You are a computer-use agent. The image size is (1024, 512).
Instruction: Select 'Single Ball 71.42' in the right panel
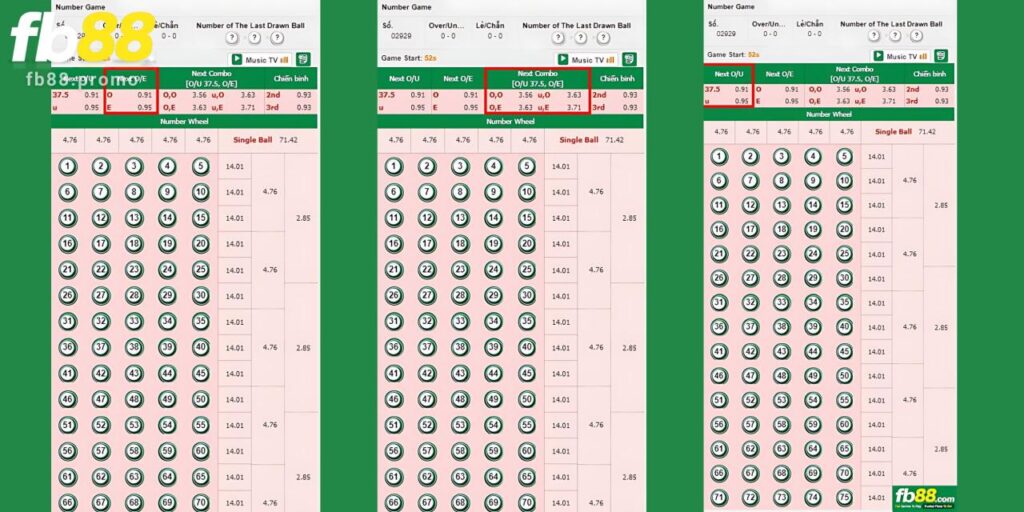905,132
